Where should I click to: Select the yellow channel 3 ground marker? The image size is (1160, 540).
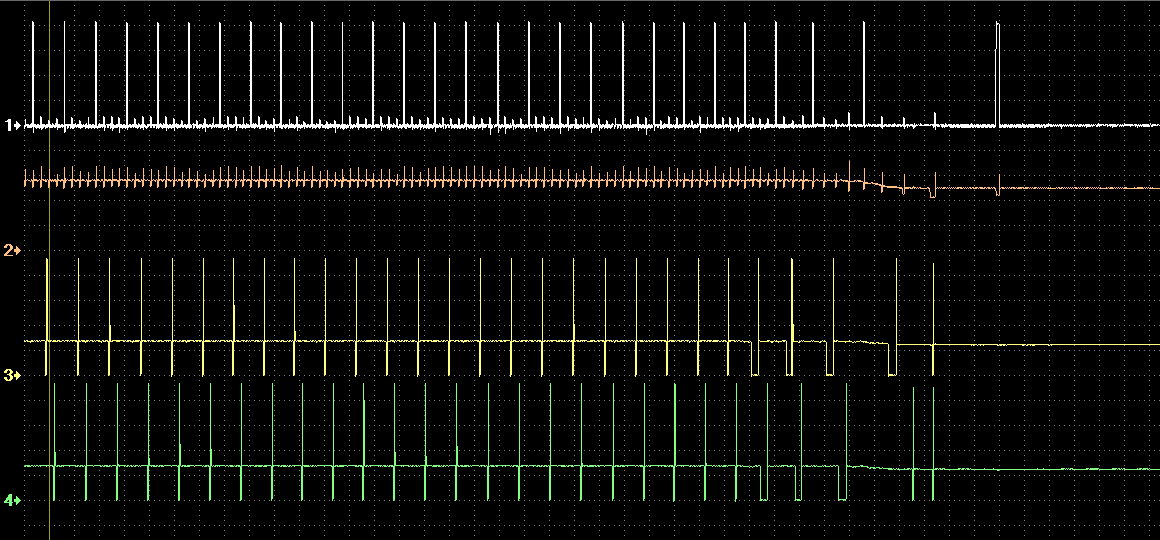[13, 375]
